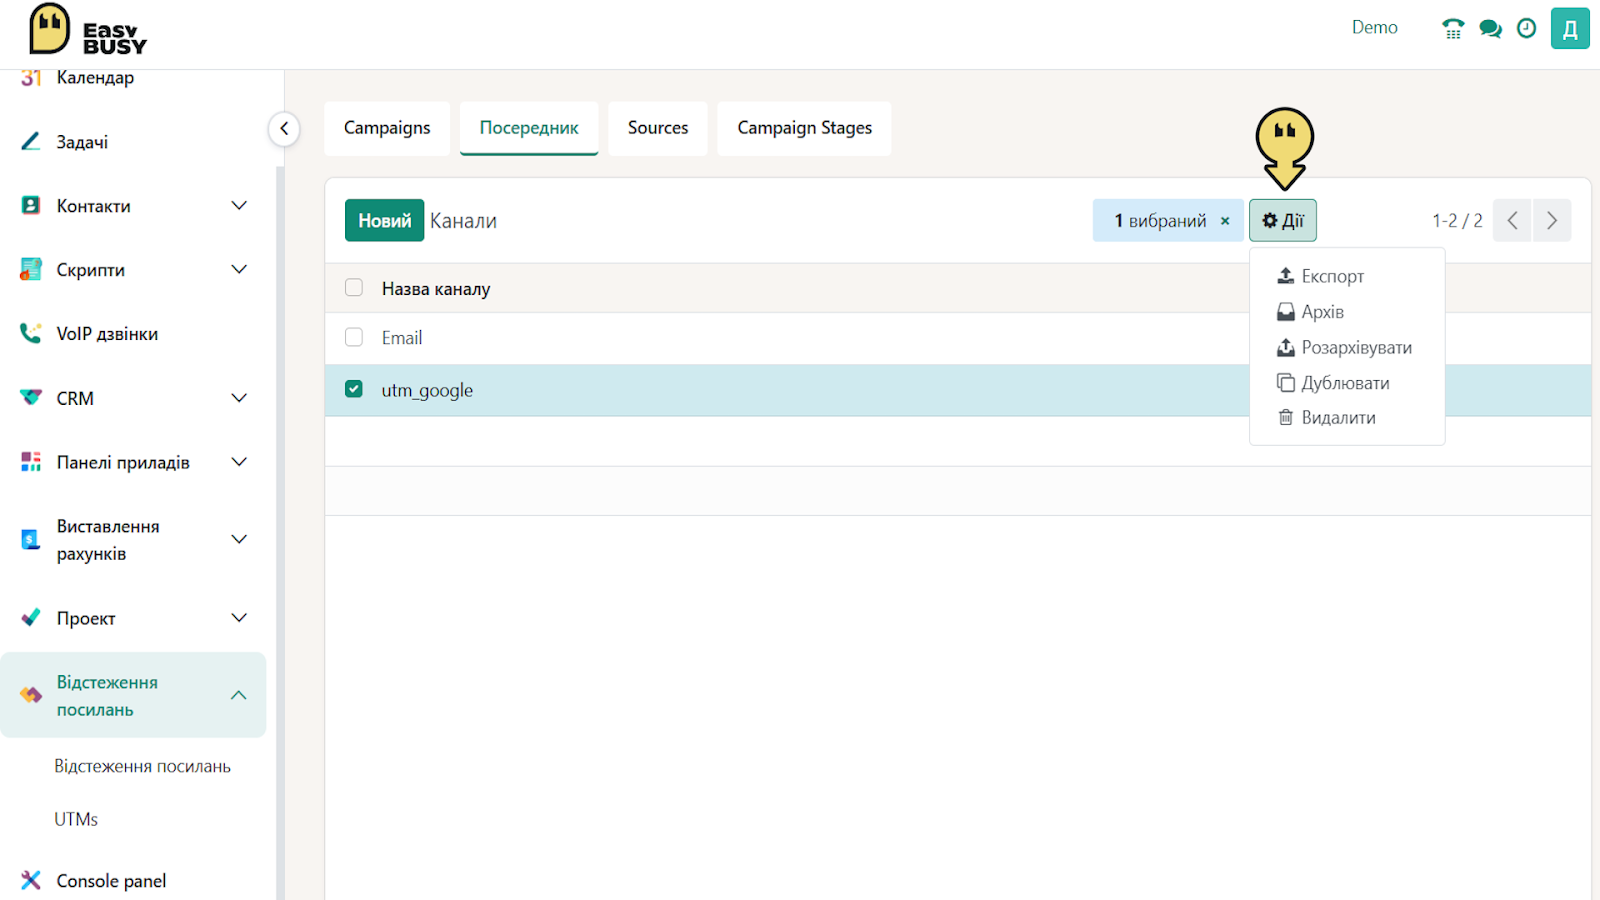Uncheck the utm_google row checkbox

pos(354,389)
